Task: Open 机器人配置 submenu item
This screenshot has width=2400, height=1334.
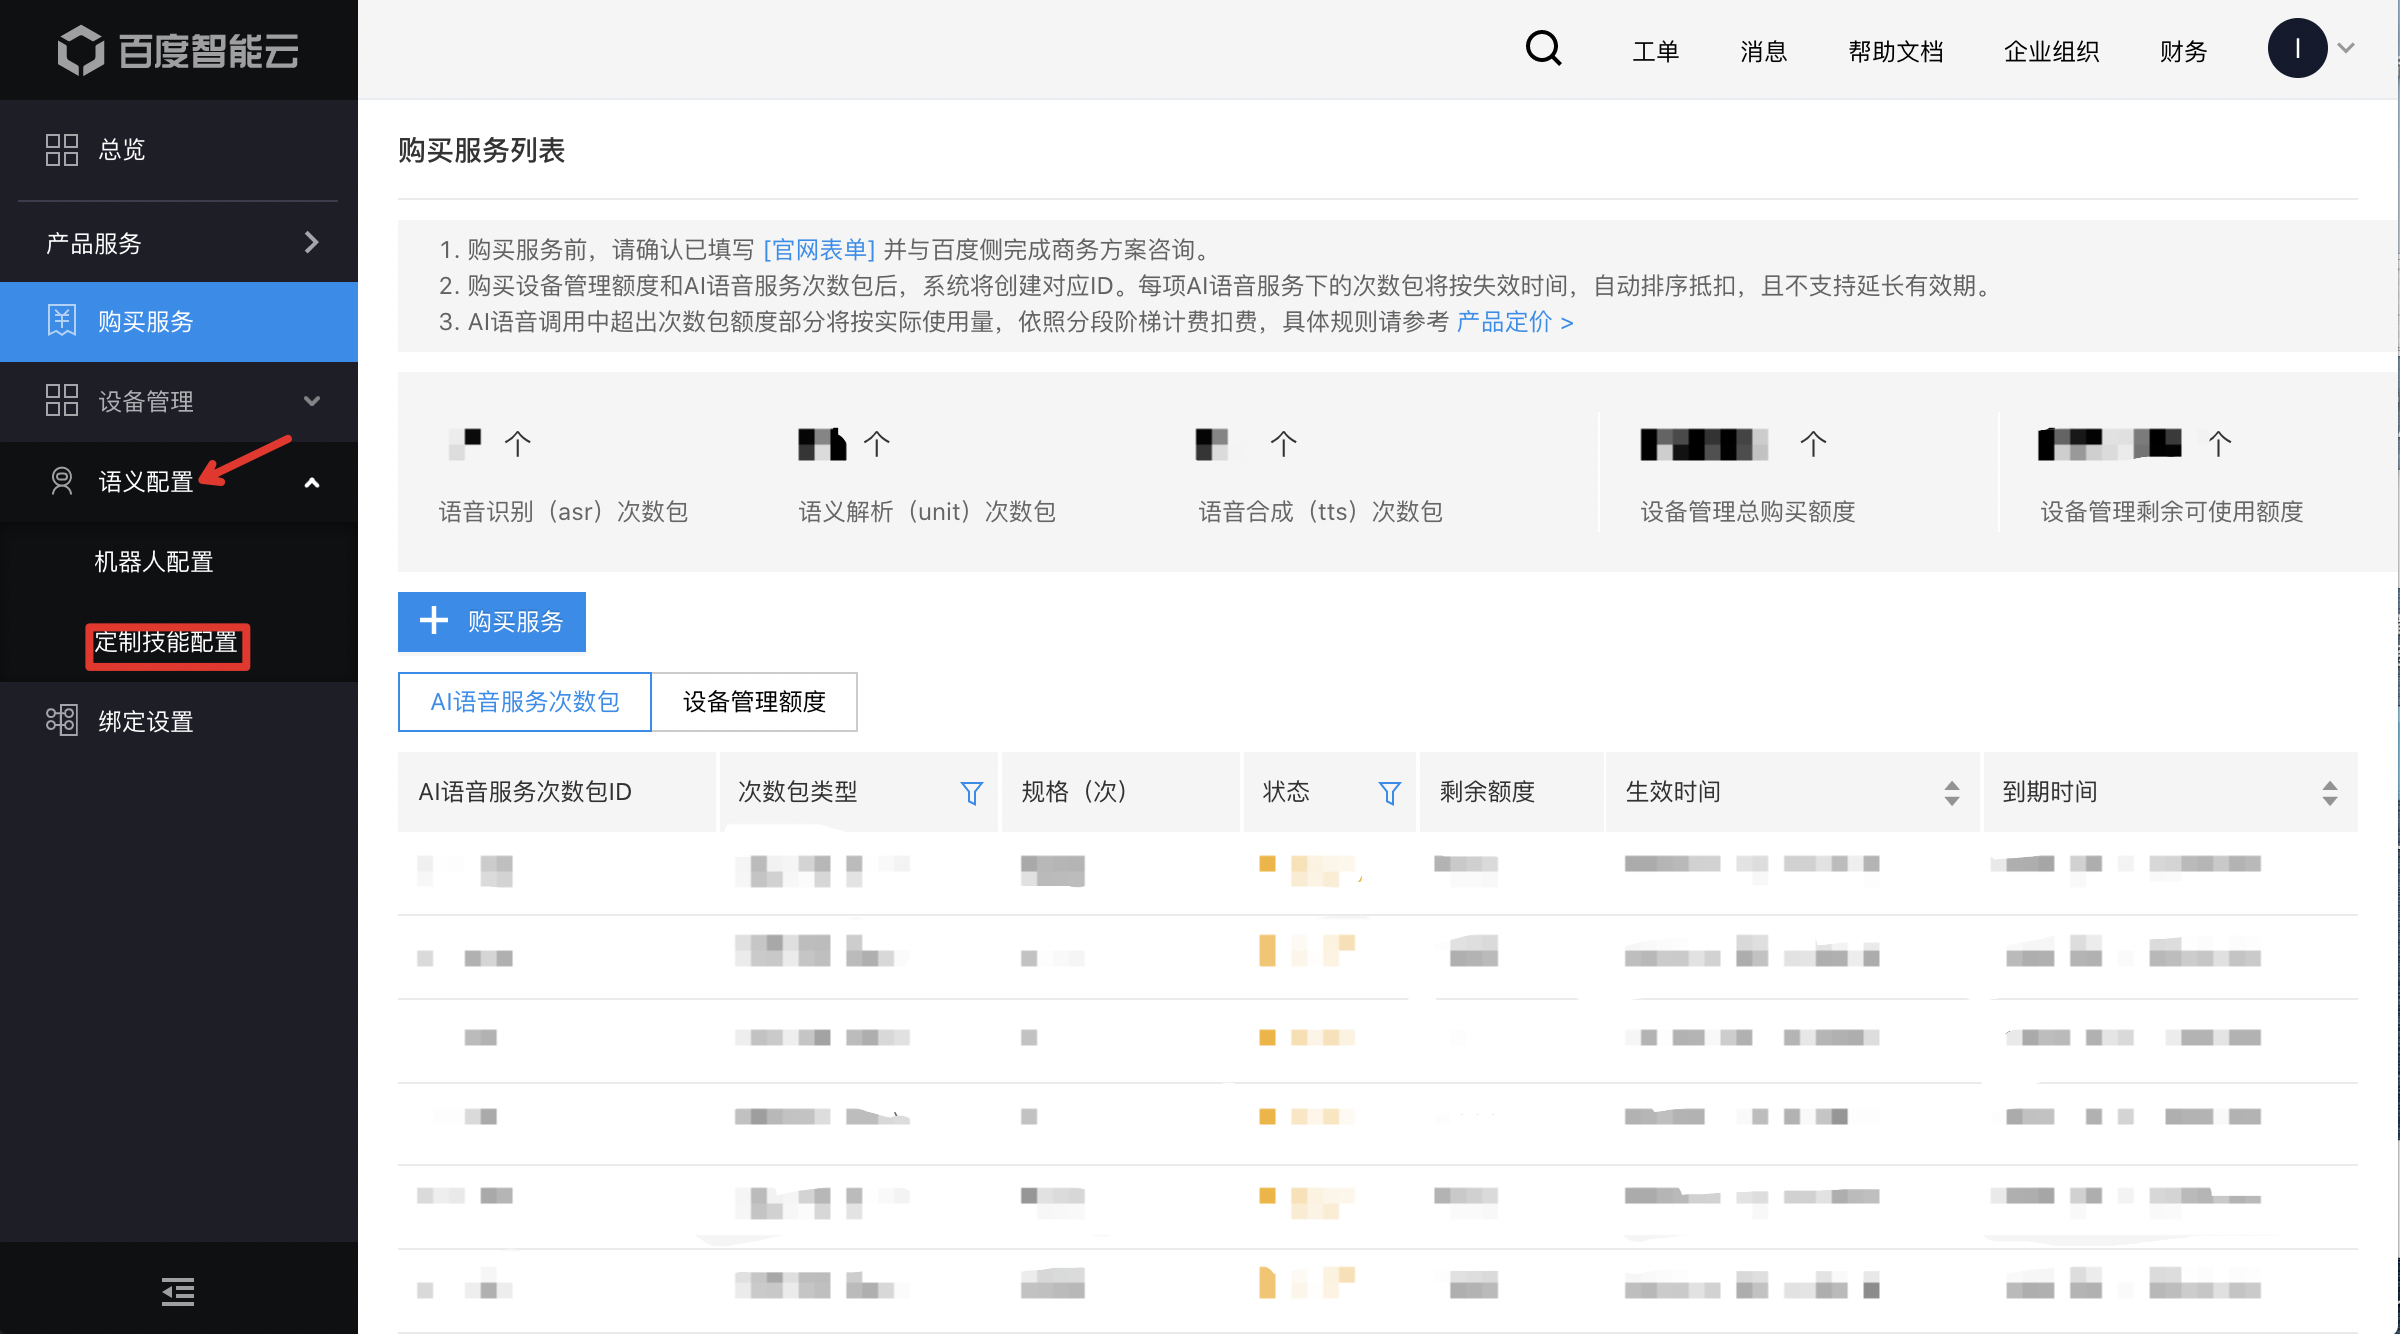Action: [x=154, y=562]
